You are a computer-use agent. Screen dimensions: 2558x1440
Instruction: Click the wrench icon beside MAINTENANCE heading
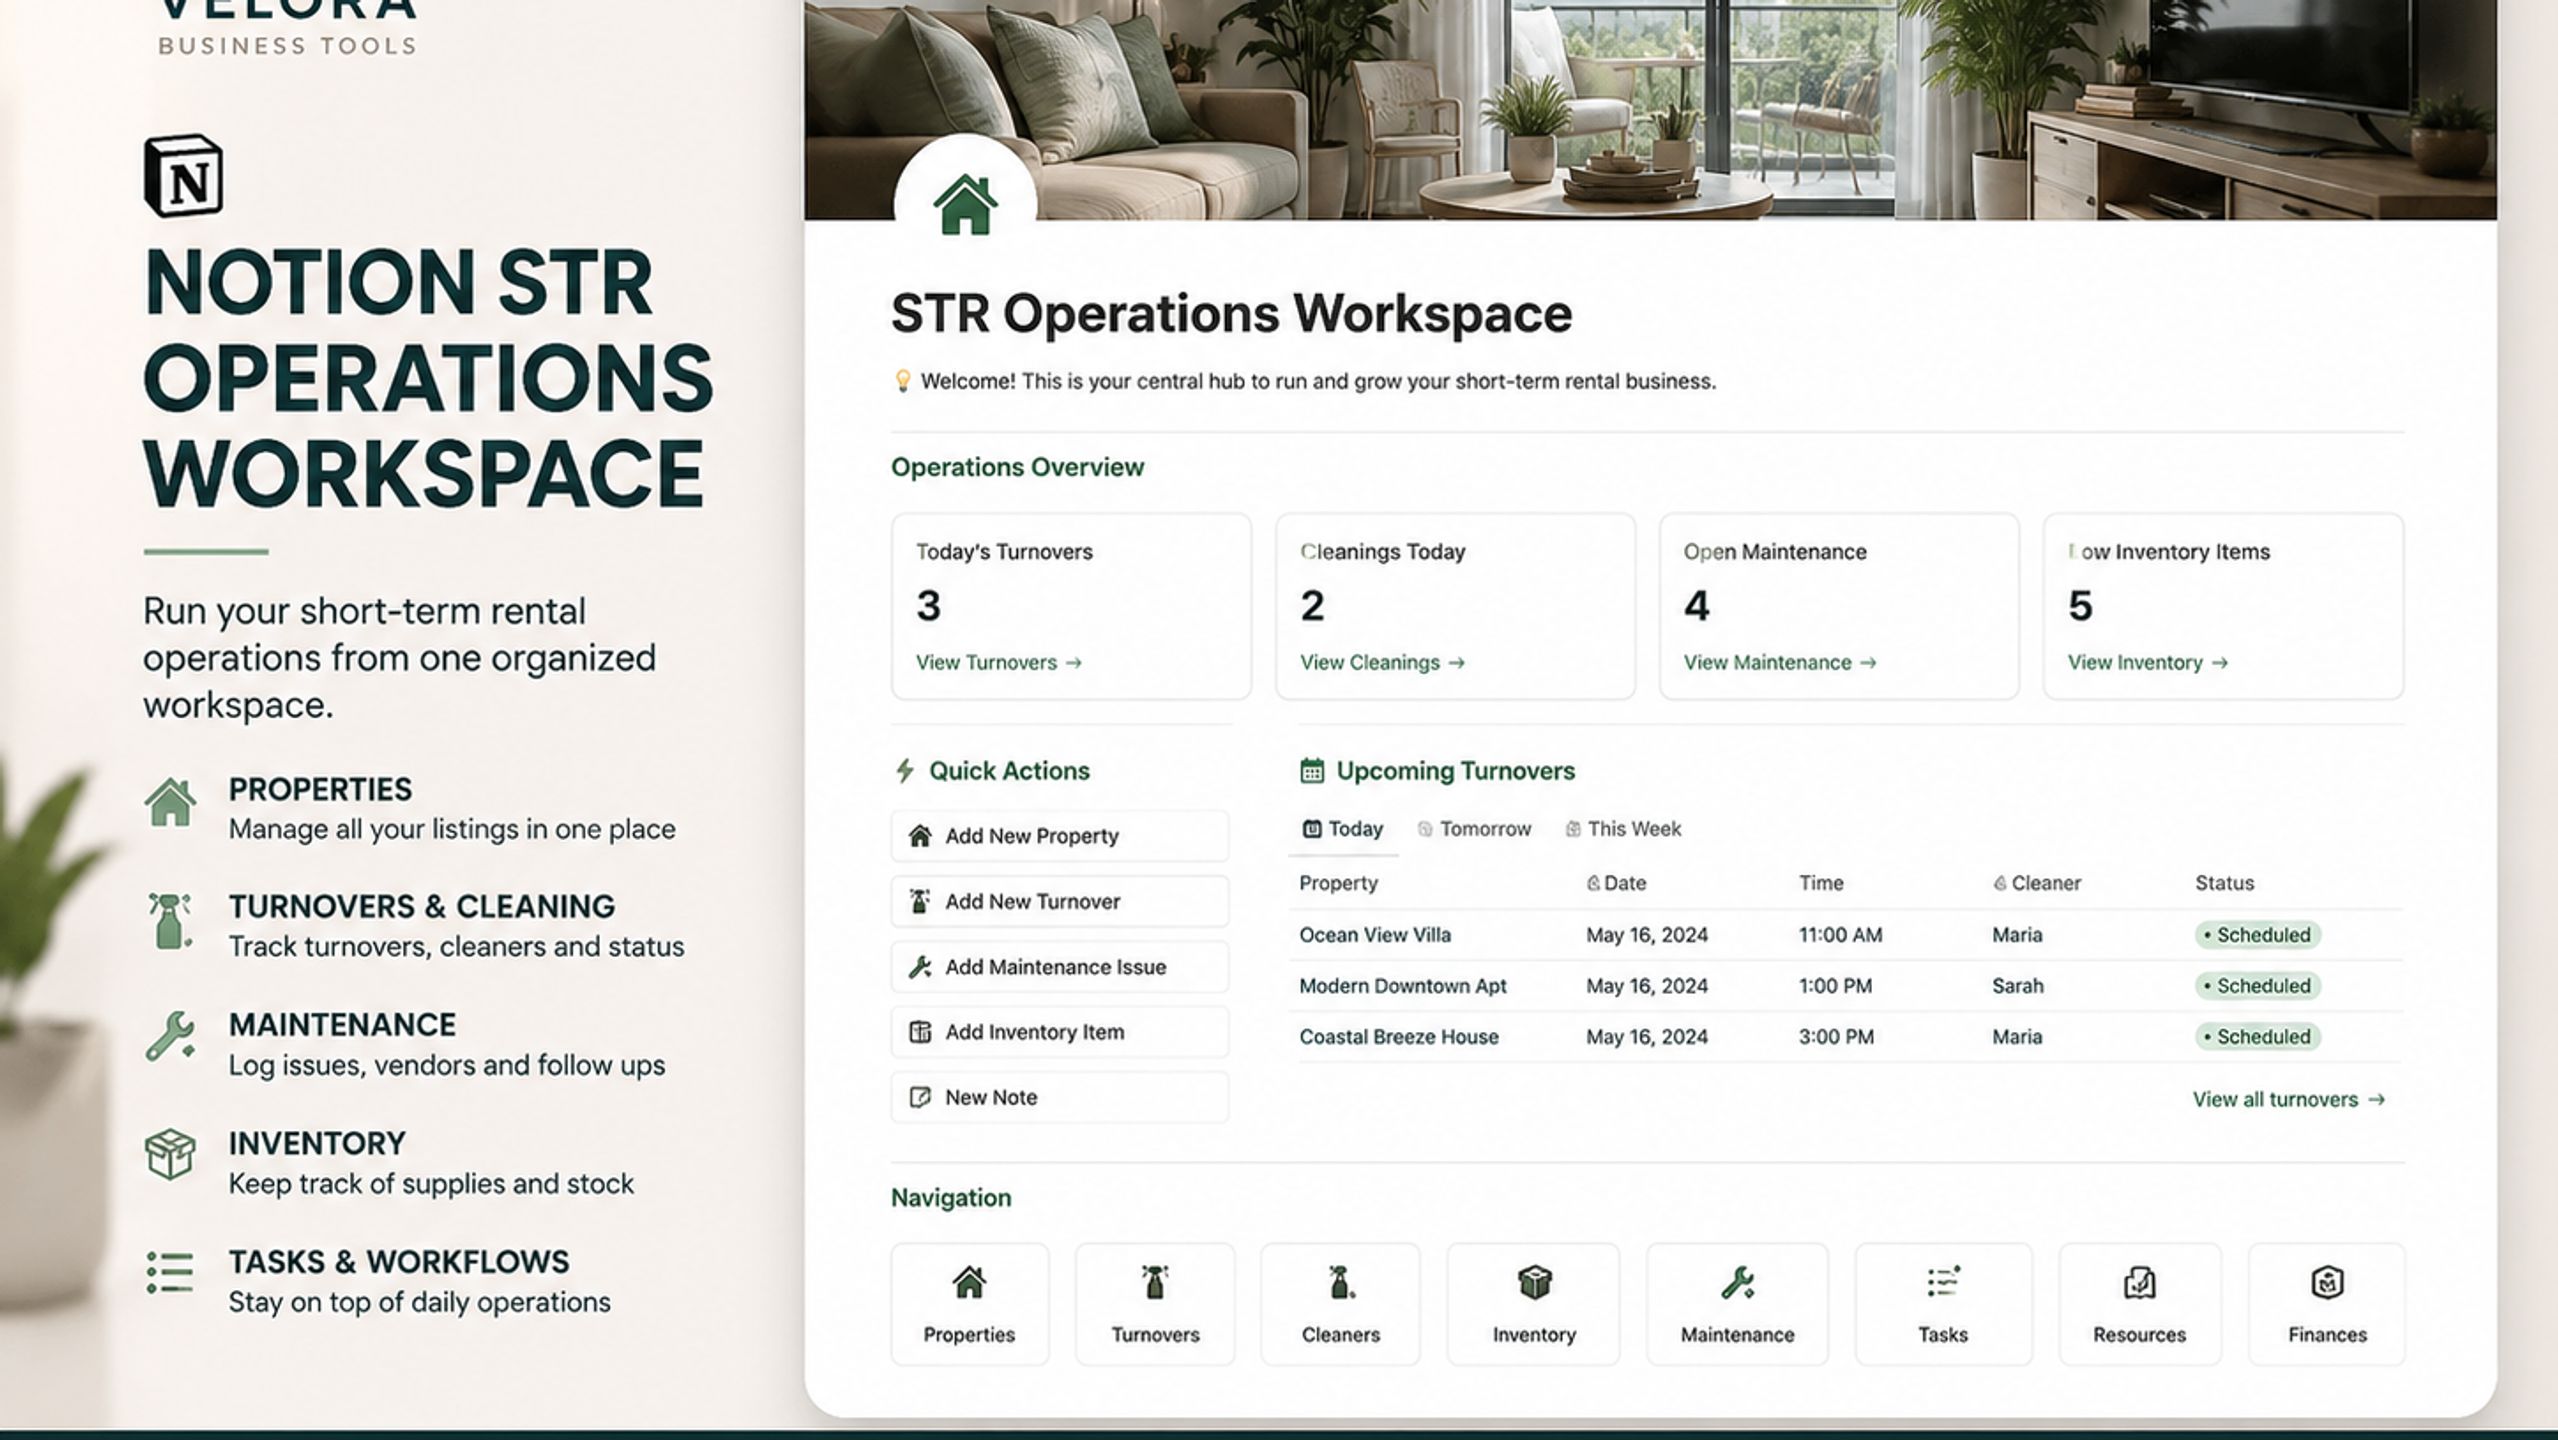(x=170, y=1036)
